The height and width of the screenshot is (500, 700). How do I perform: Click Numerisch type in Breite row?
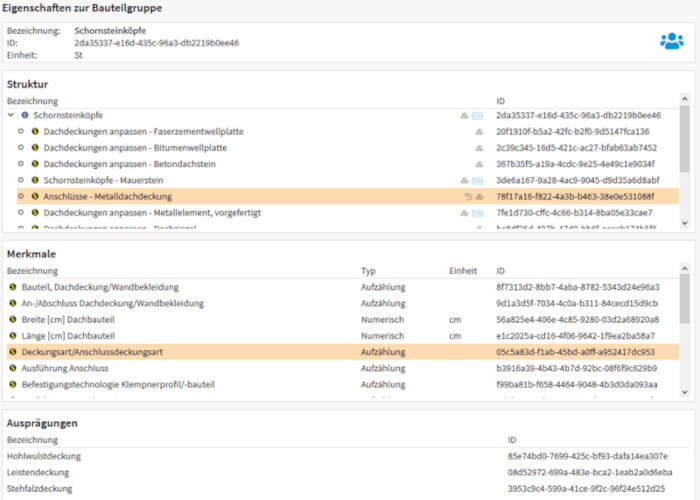pyautogui.click(x=382, y=320)
